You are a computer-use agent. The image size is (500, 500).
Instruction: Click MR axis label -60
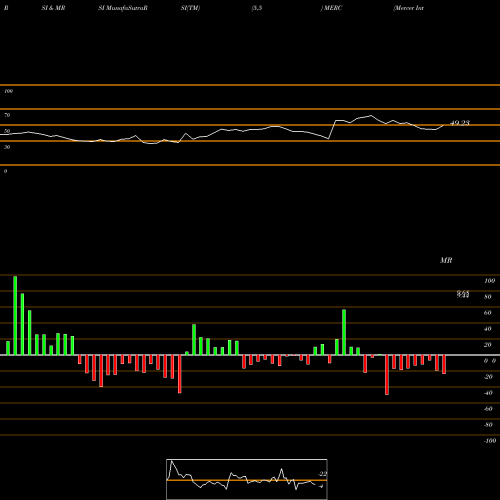pyautogui.click(x=488, y=409)
